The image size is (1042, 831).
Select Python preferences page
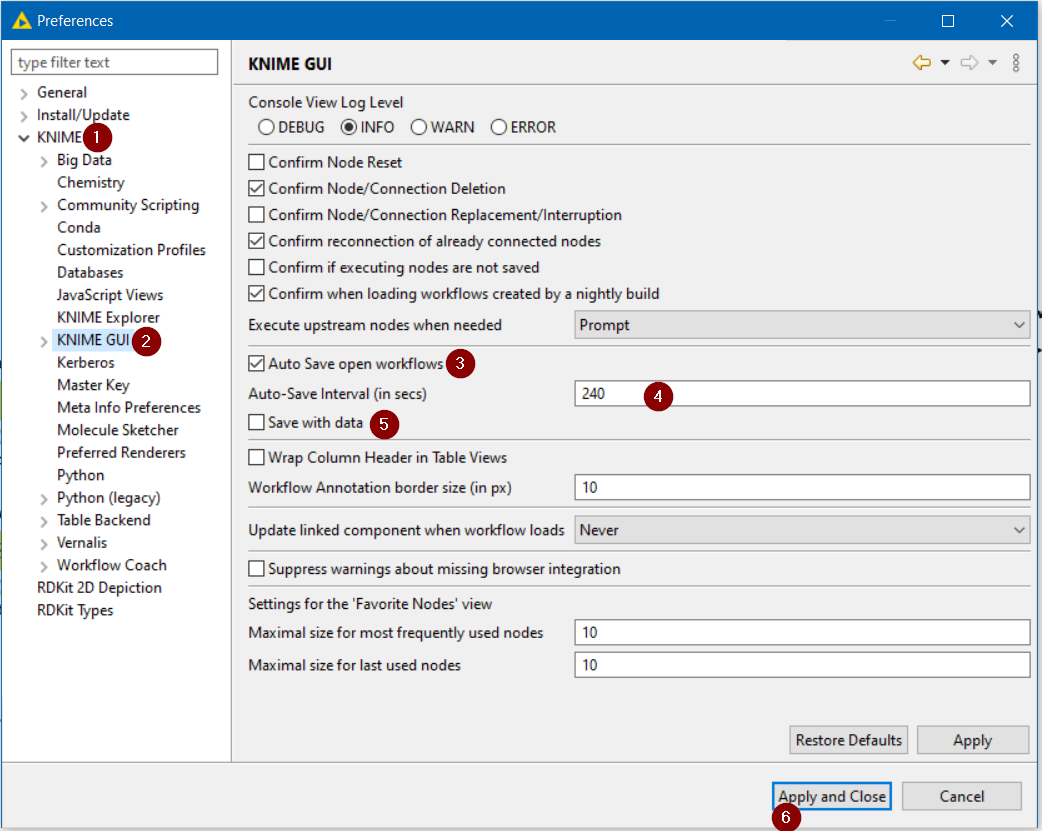(80, 475)
